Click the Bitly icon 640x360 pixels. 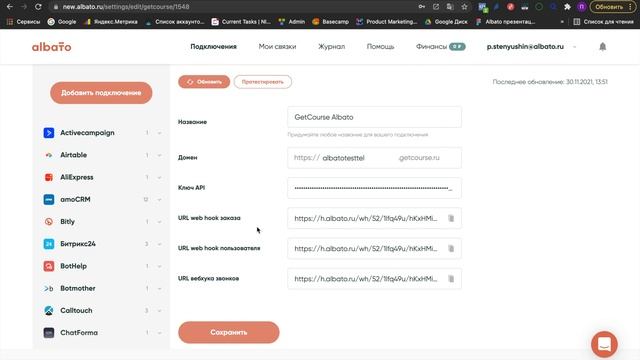[49, 222]
